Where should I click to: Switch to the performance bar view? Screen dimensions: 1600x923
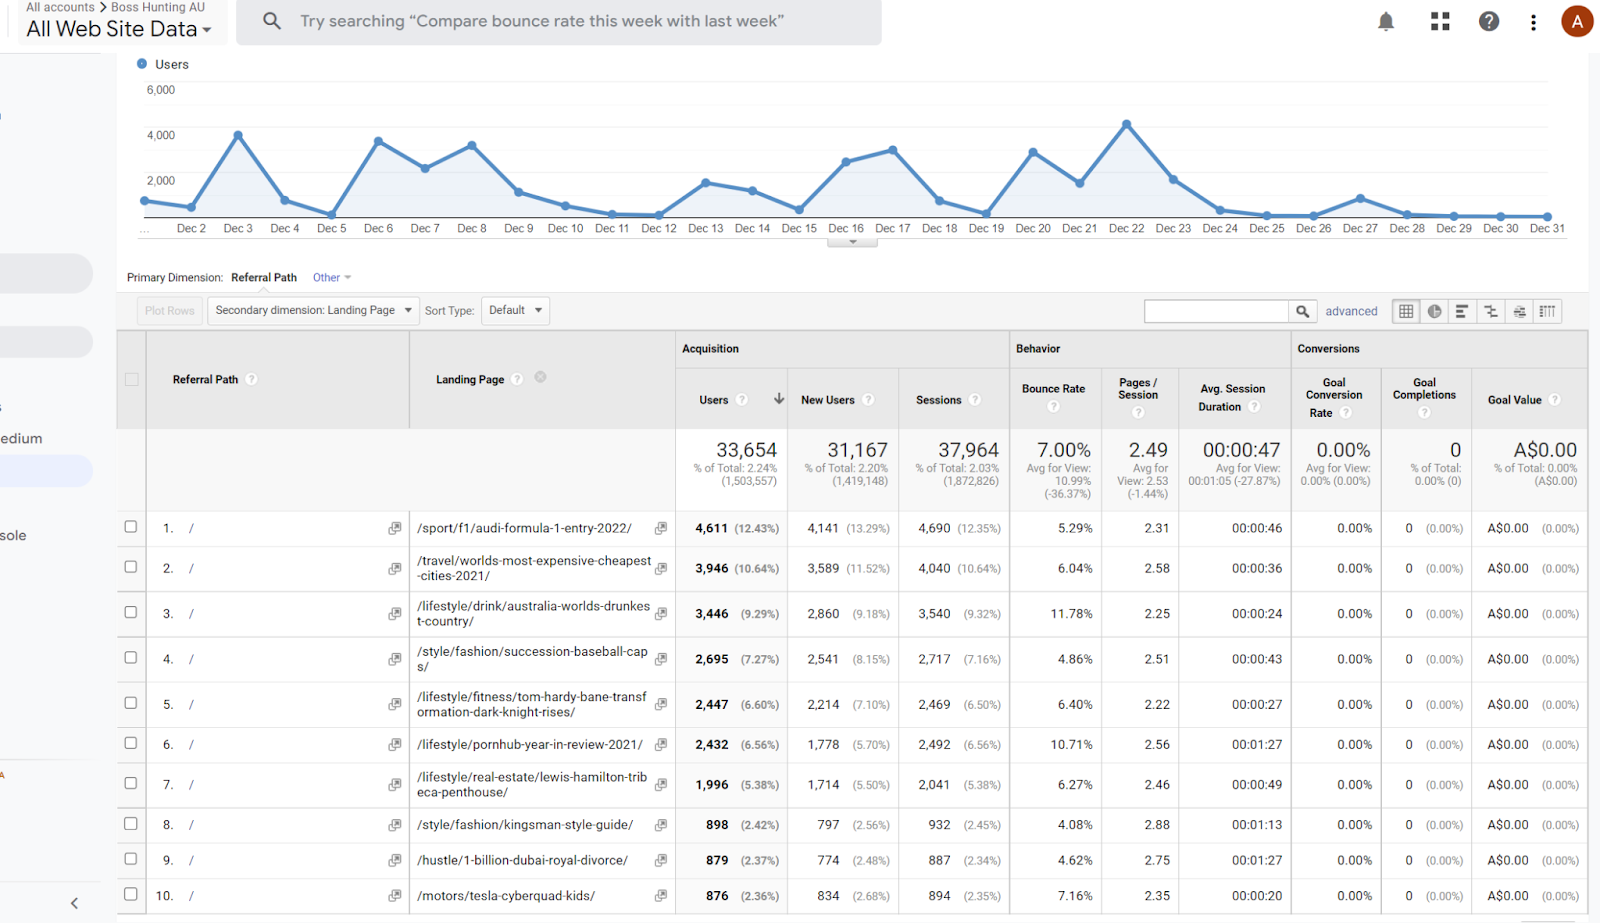pyautogui.click(x=1462, y=311)
